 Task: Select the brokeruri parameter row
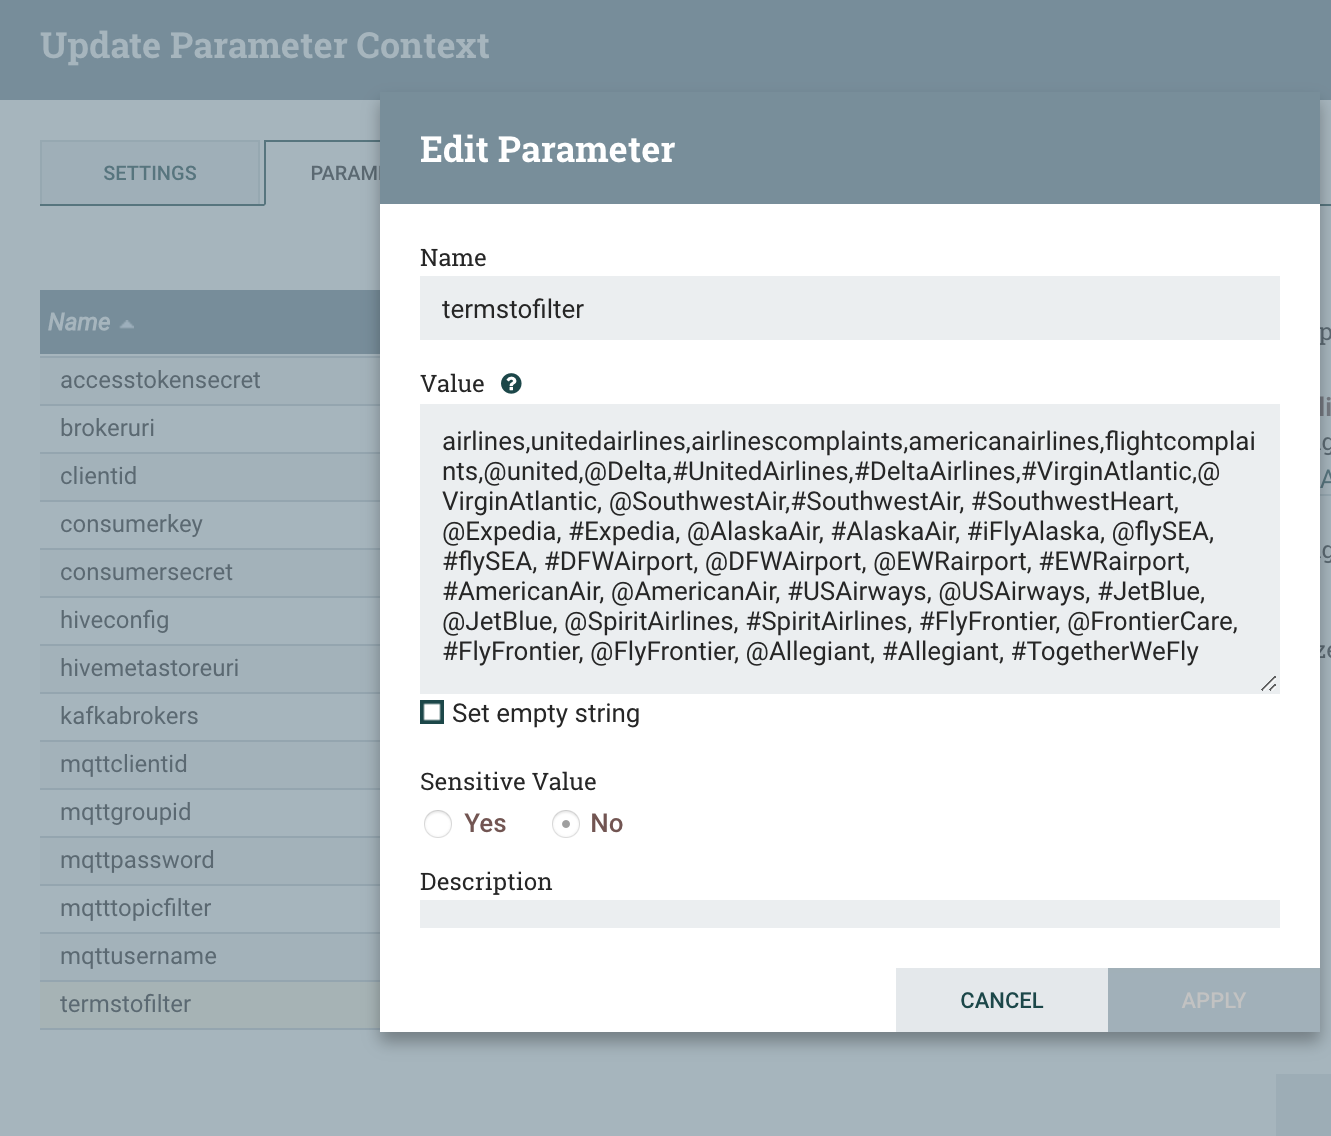[210, 429]
